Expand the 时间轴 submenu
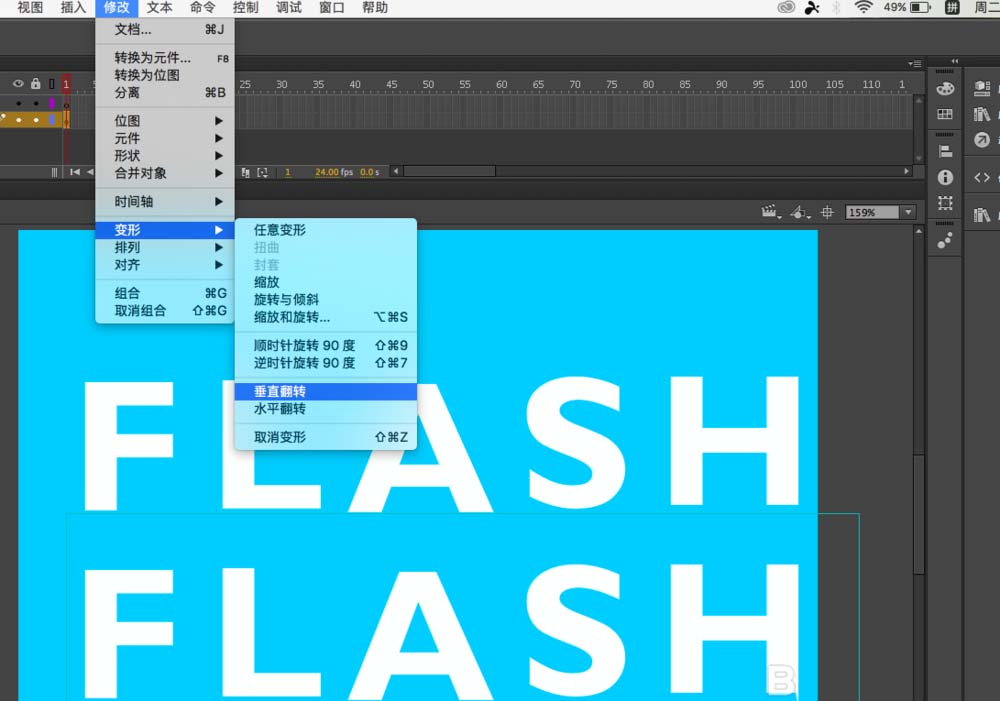Viewport: 1000px width, 701px height. (x=165, y=202)
